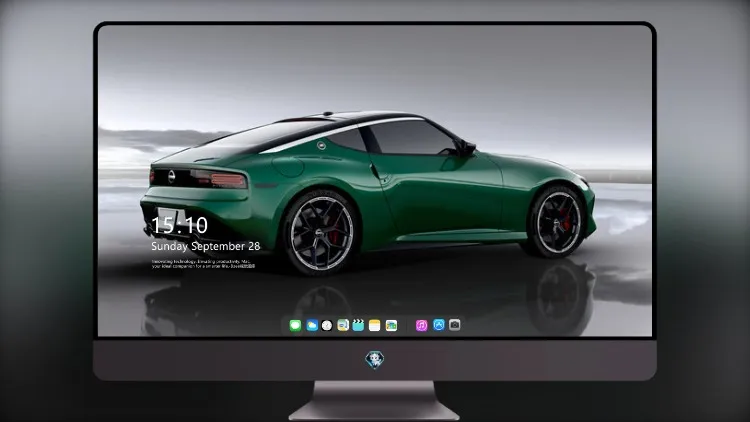Click the Sunday September 28 date
Viewport: 750px width, 422px height.
(206, 246)
